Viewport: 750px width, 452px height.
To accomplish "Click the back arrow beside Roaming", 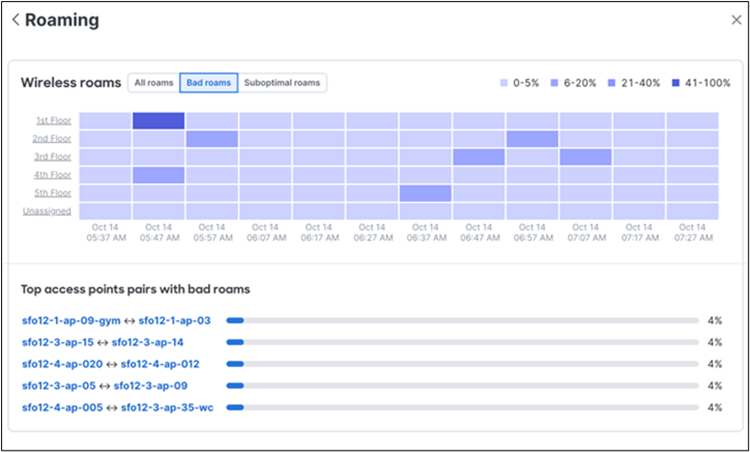I will [x=16, y=20].
